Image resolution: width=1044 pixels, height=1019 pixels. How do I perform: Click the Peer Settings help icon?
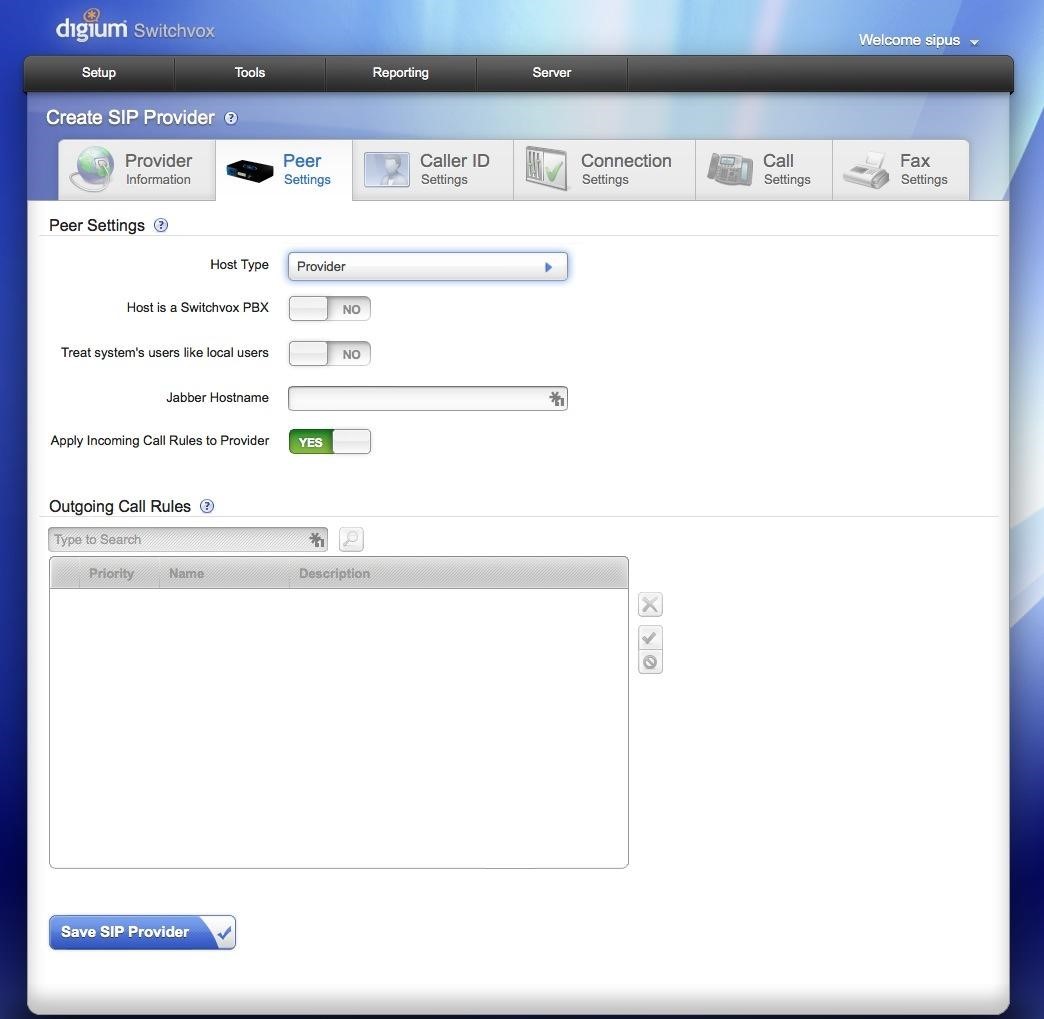point(160,225)
